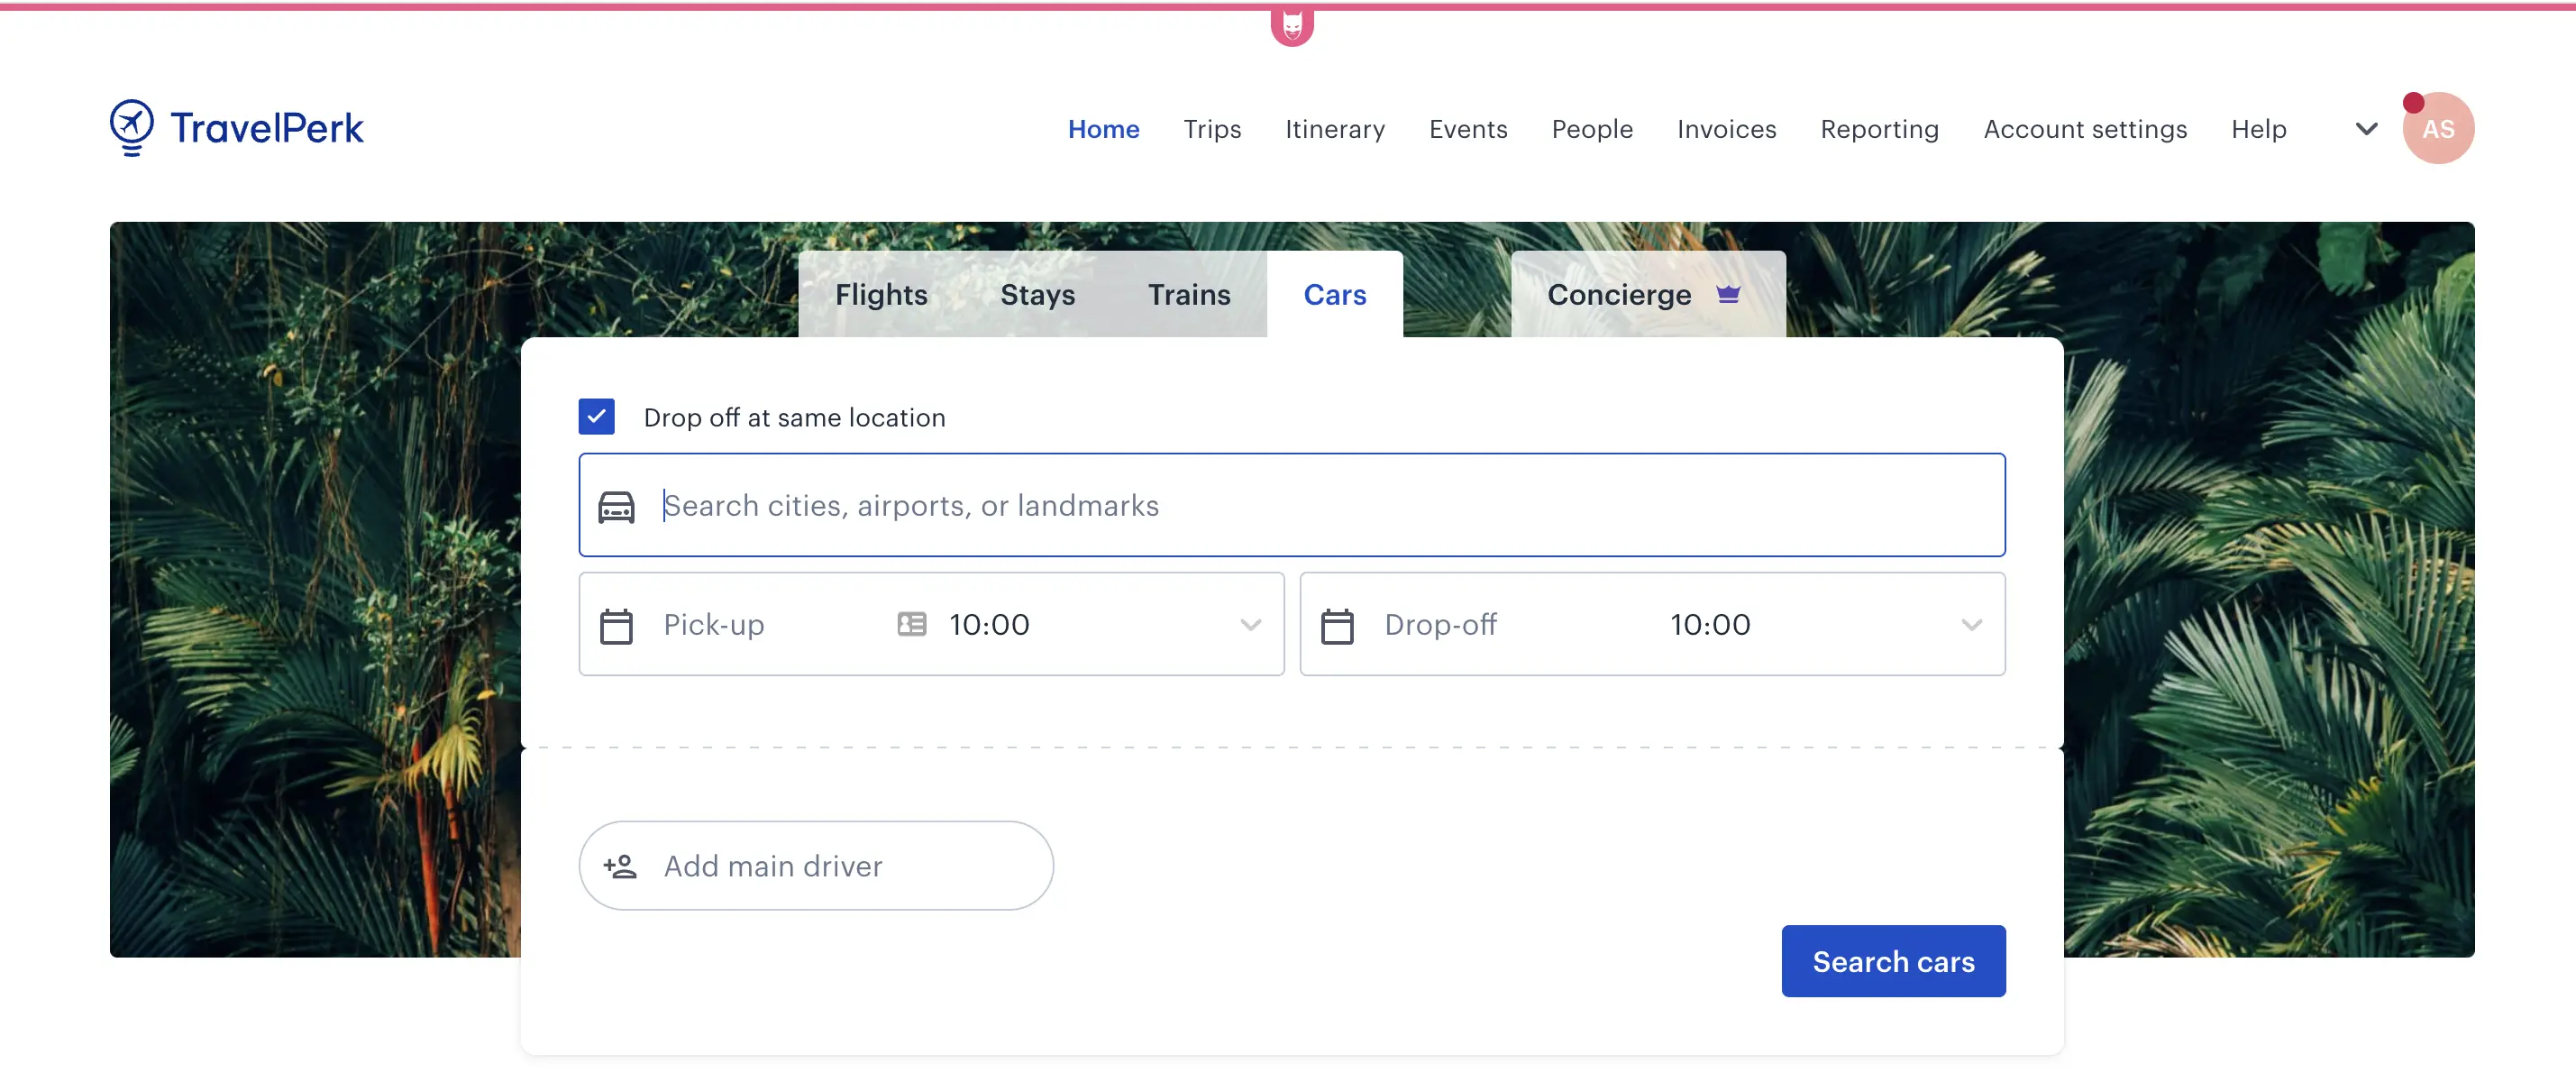Viewport: 2576px width, 1082px height.
Task: Click the ID card icon beside pick-up time
Action: (x=912, y=624)
